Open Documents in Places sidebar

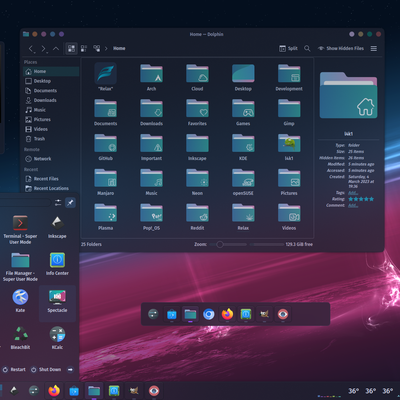pos(51,91)
